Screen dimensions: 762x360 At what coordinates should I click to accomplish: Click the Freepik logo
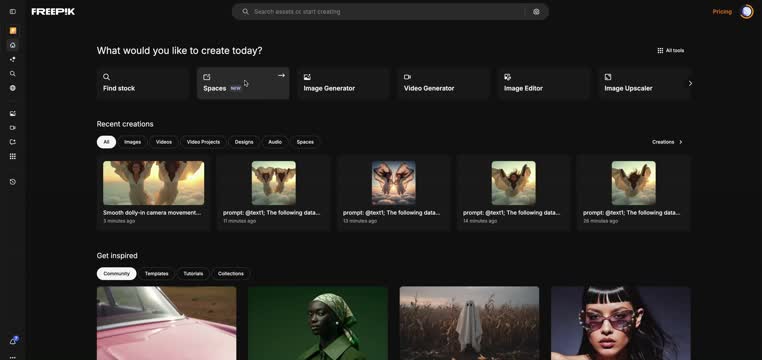(53, 12)
